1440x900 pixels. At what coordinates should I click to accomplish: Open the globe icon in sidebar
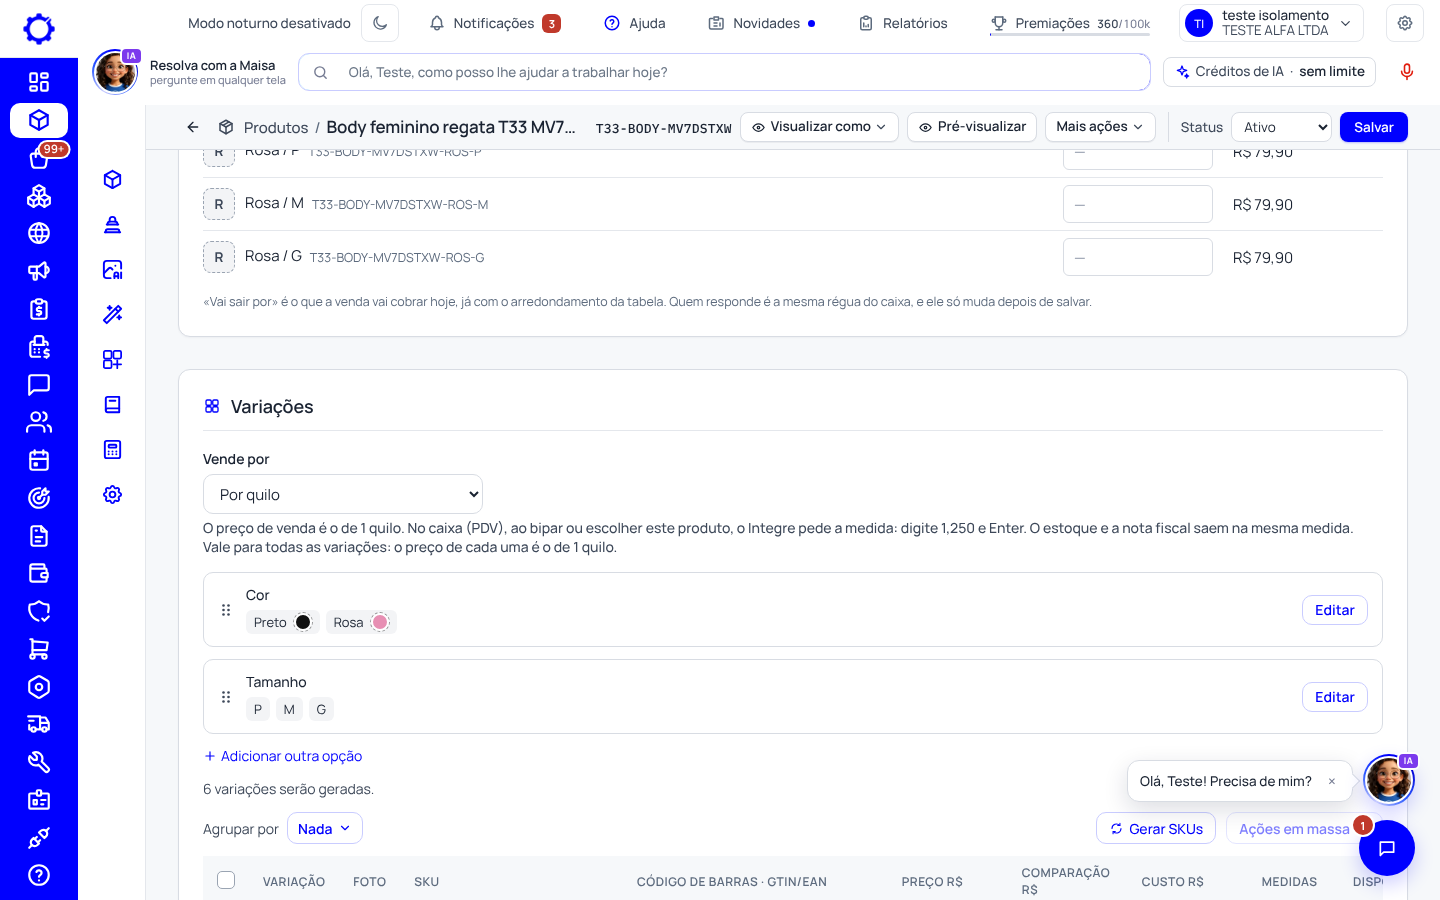pos(39,233)
